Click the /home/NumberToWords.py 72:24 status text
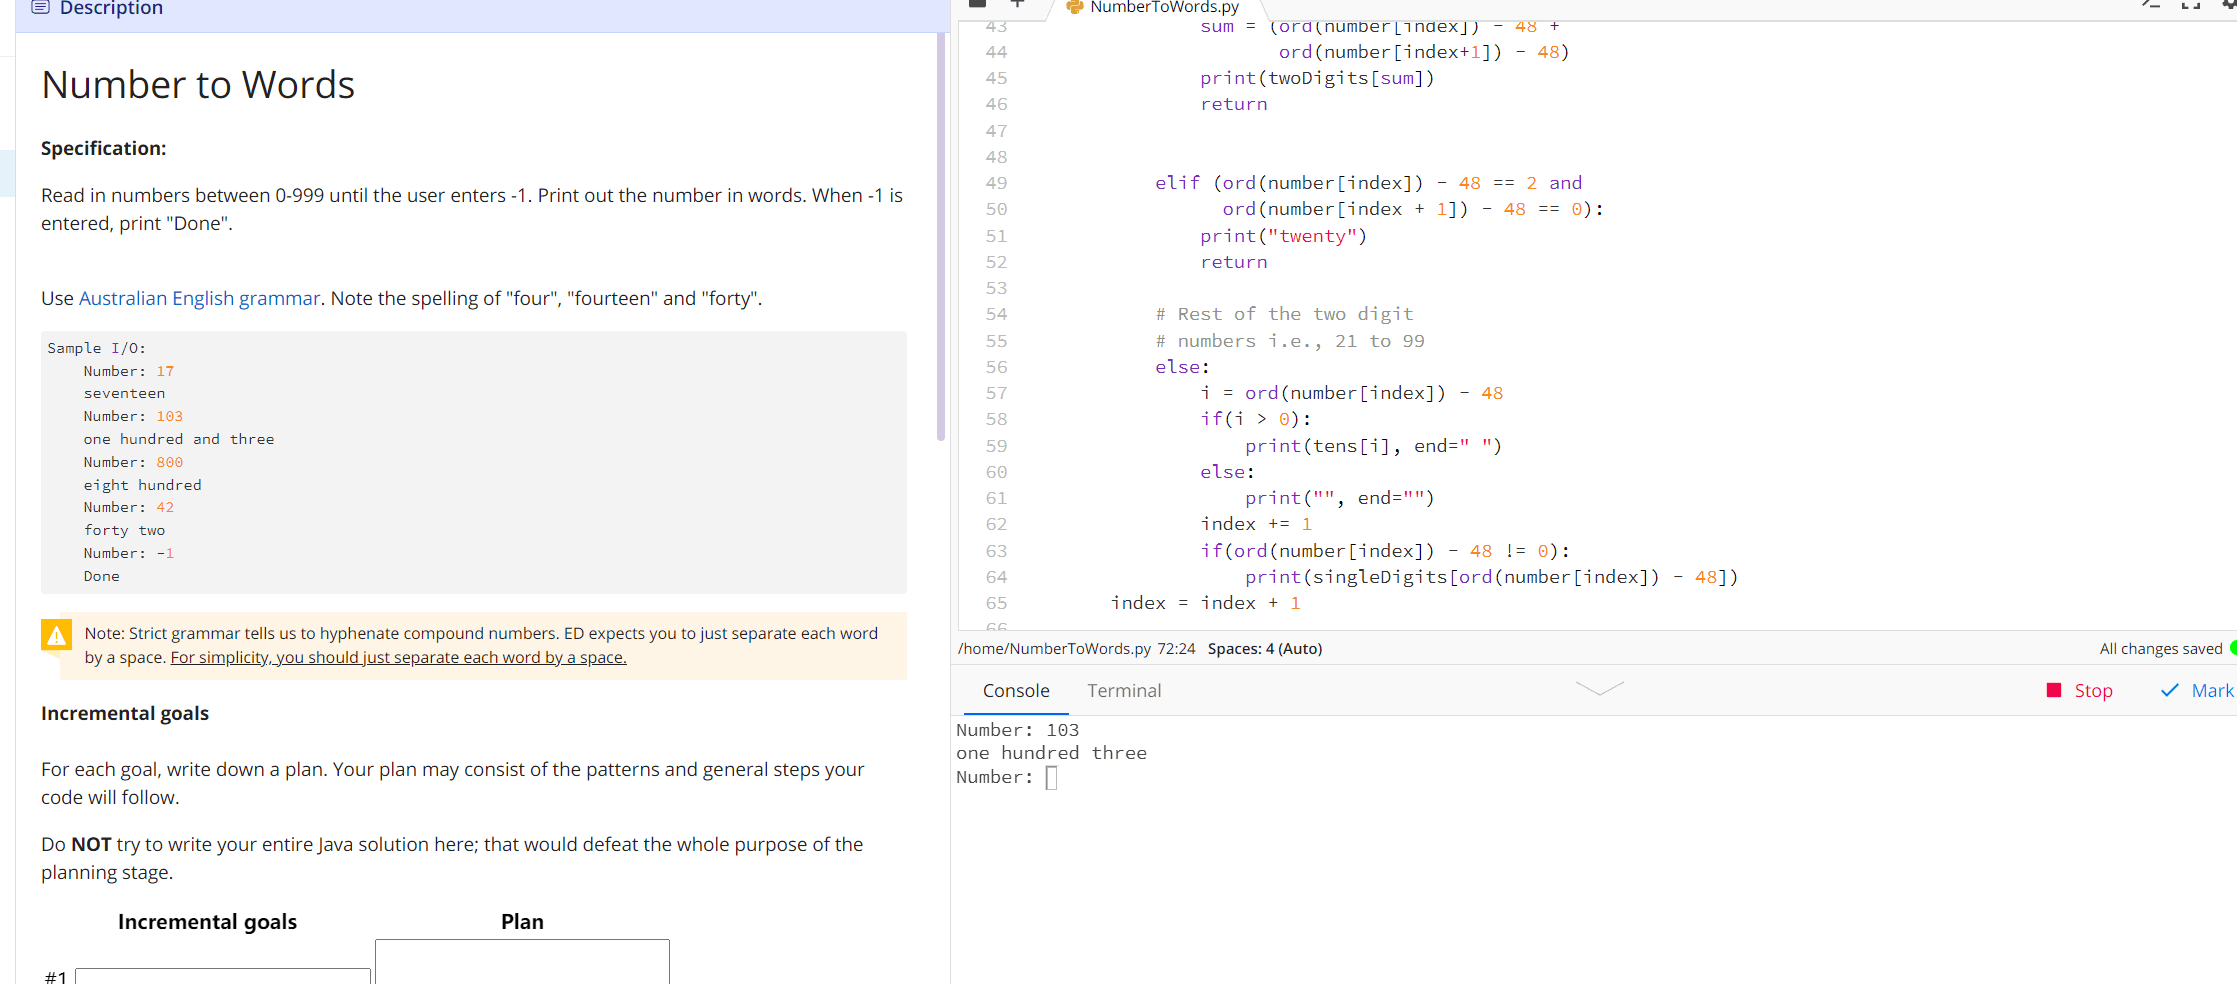The height and width of the screenshot is (984, 2237). click(1076, 648)
